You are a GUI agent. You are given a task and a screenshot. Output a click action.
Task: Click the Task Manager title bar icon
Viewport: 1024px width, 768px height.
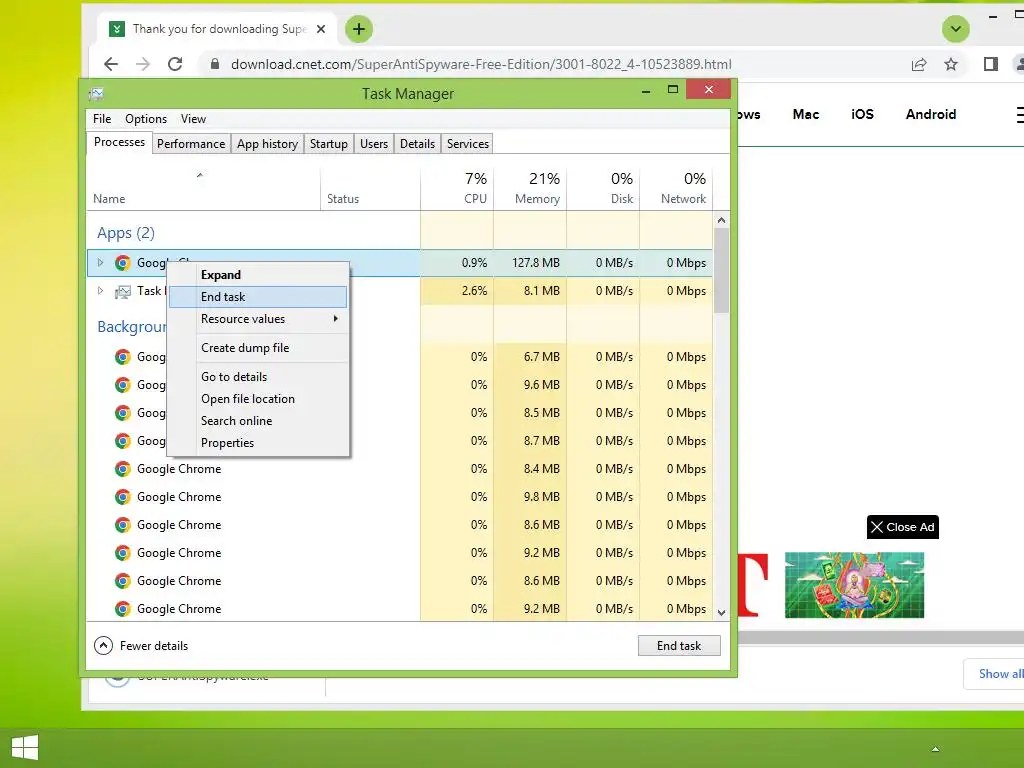pyautogui.click(x=96, y=94)
